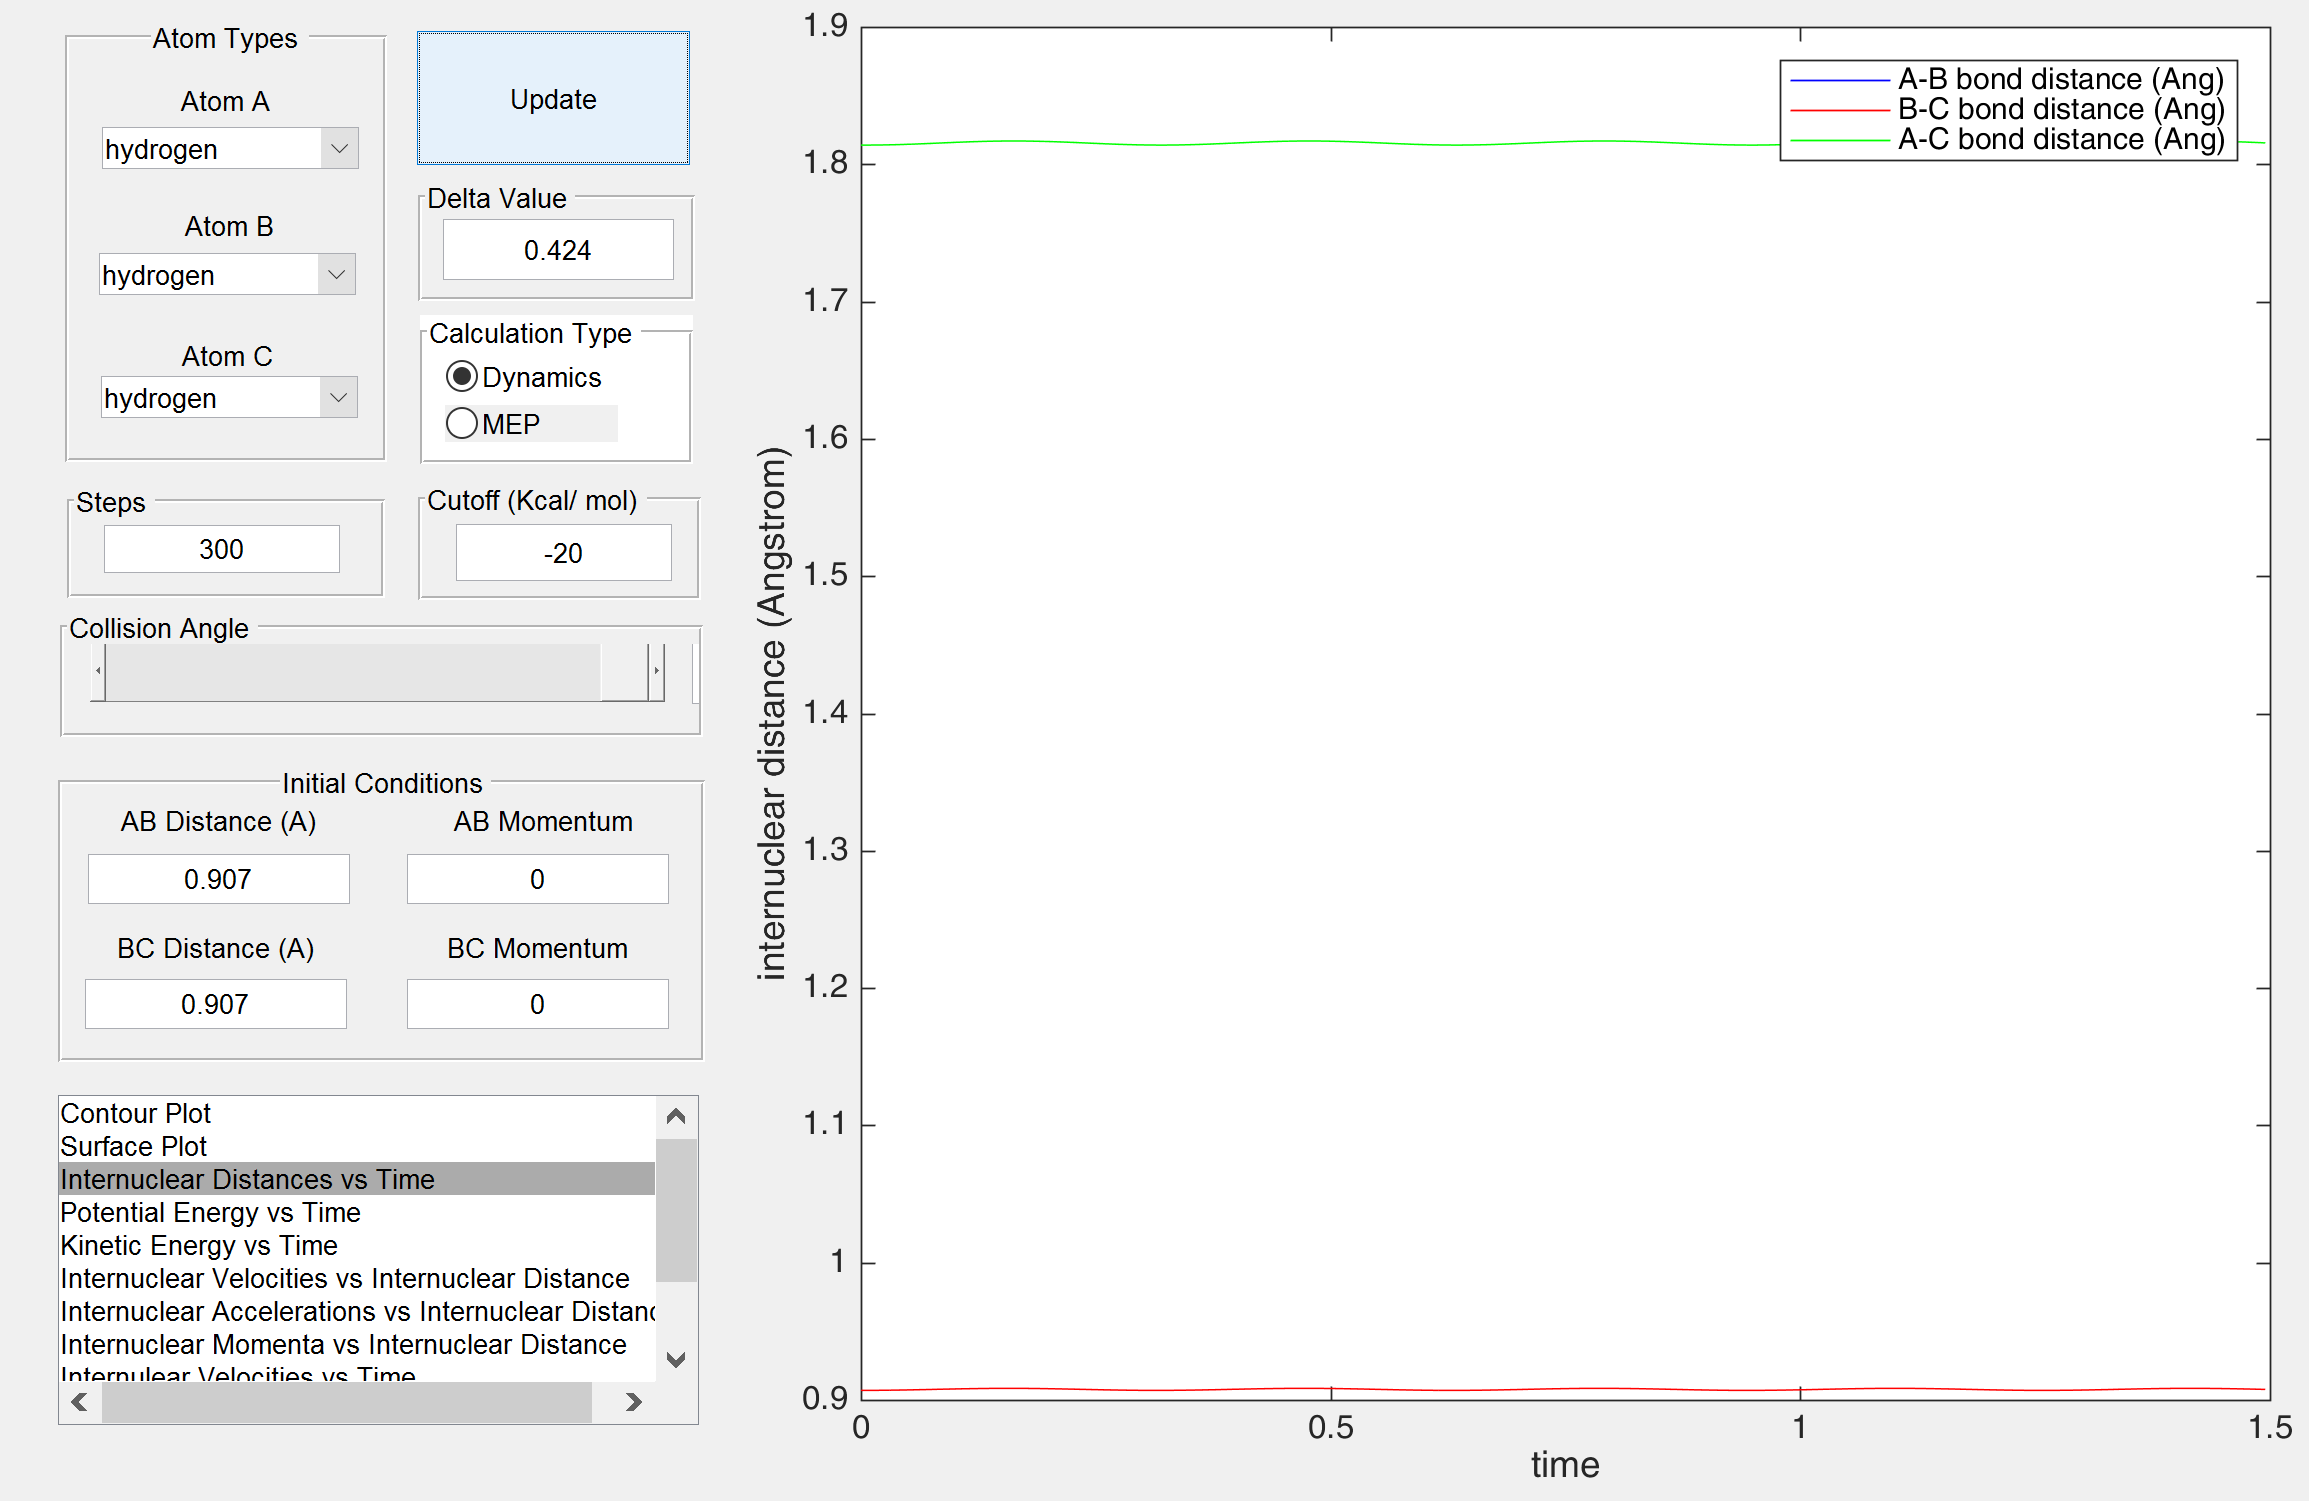
Task: Select the MEP radio button
Action: click(462, 424)
